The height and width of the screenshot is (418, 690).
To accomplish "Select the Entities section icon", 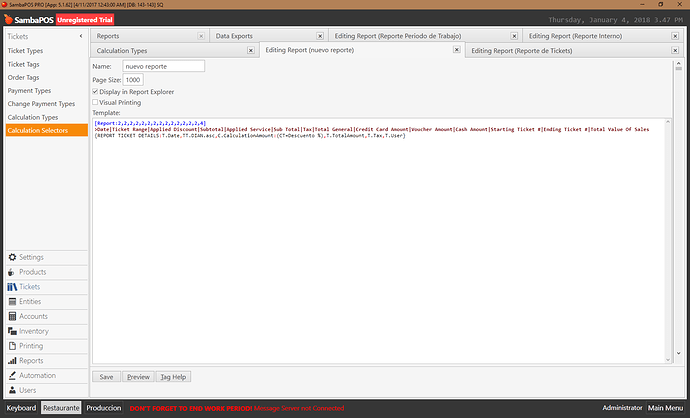I will (x=12, y=301).
